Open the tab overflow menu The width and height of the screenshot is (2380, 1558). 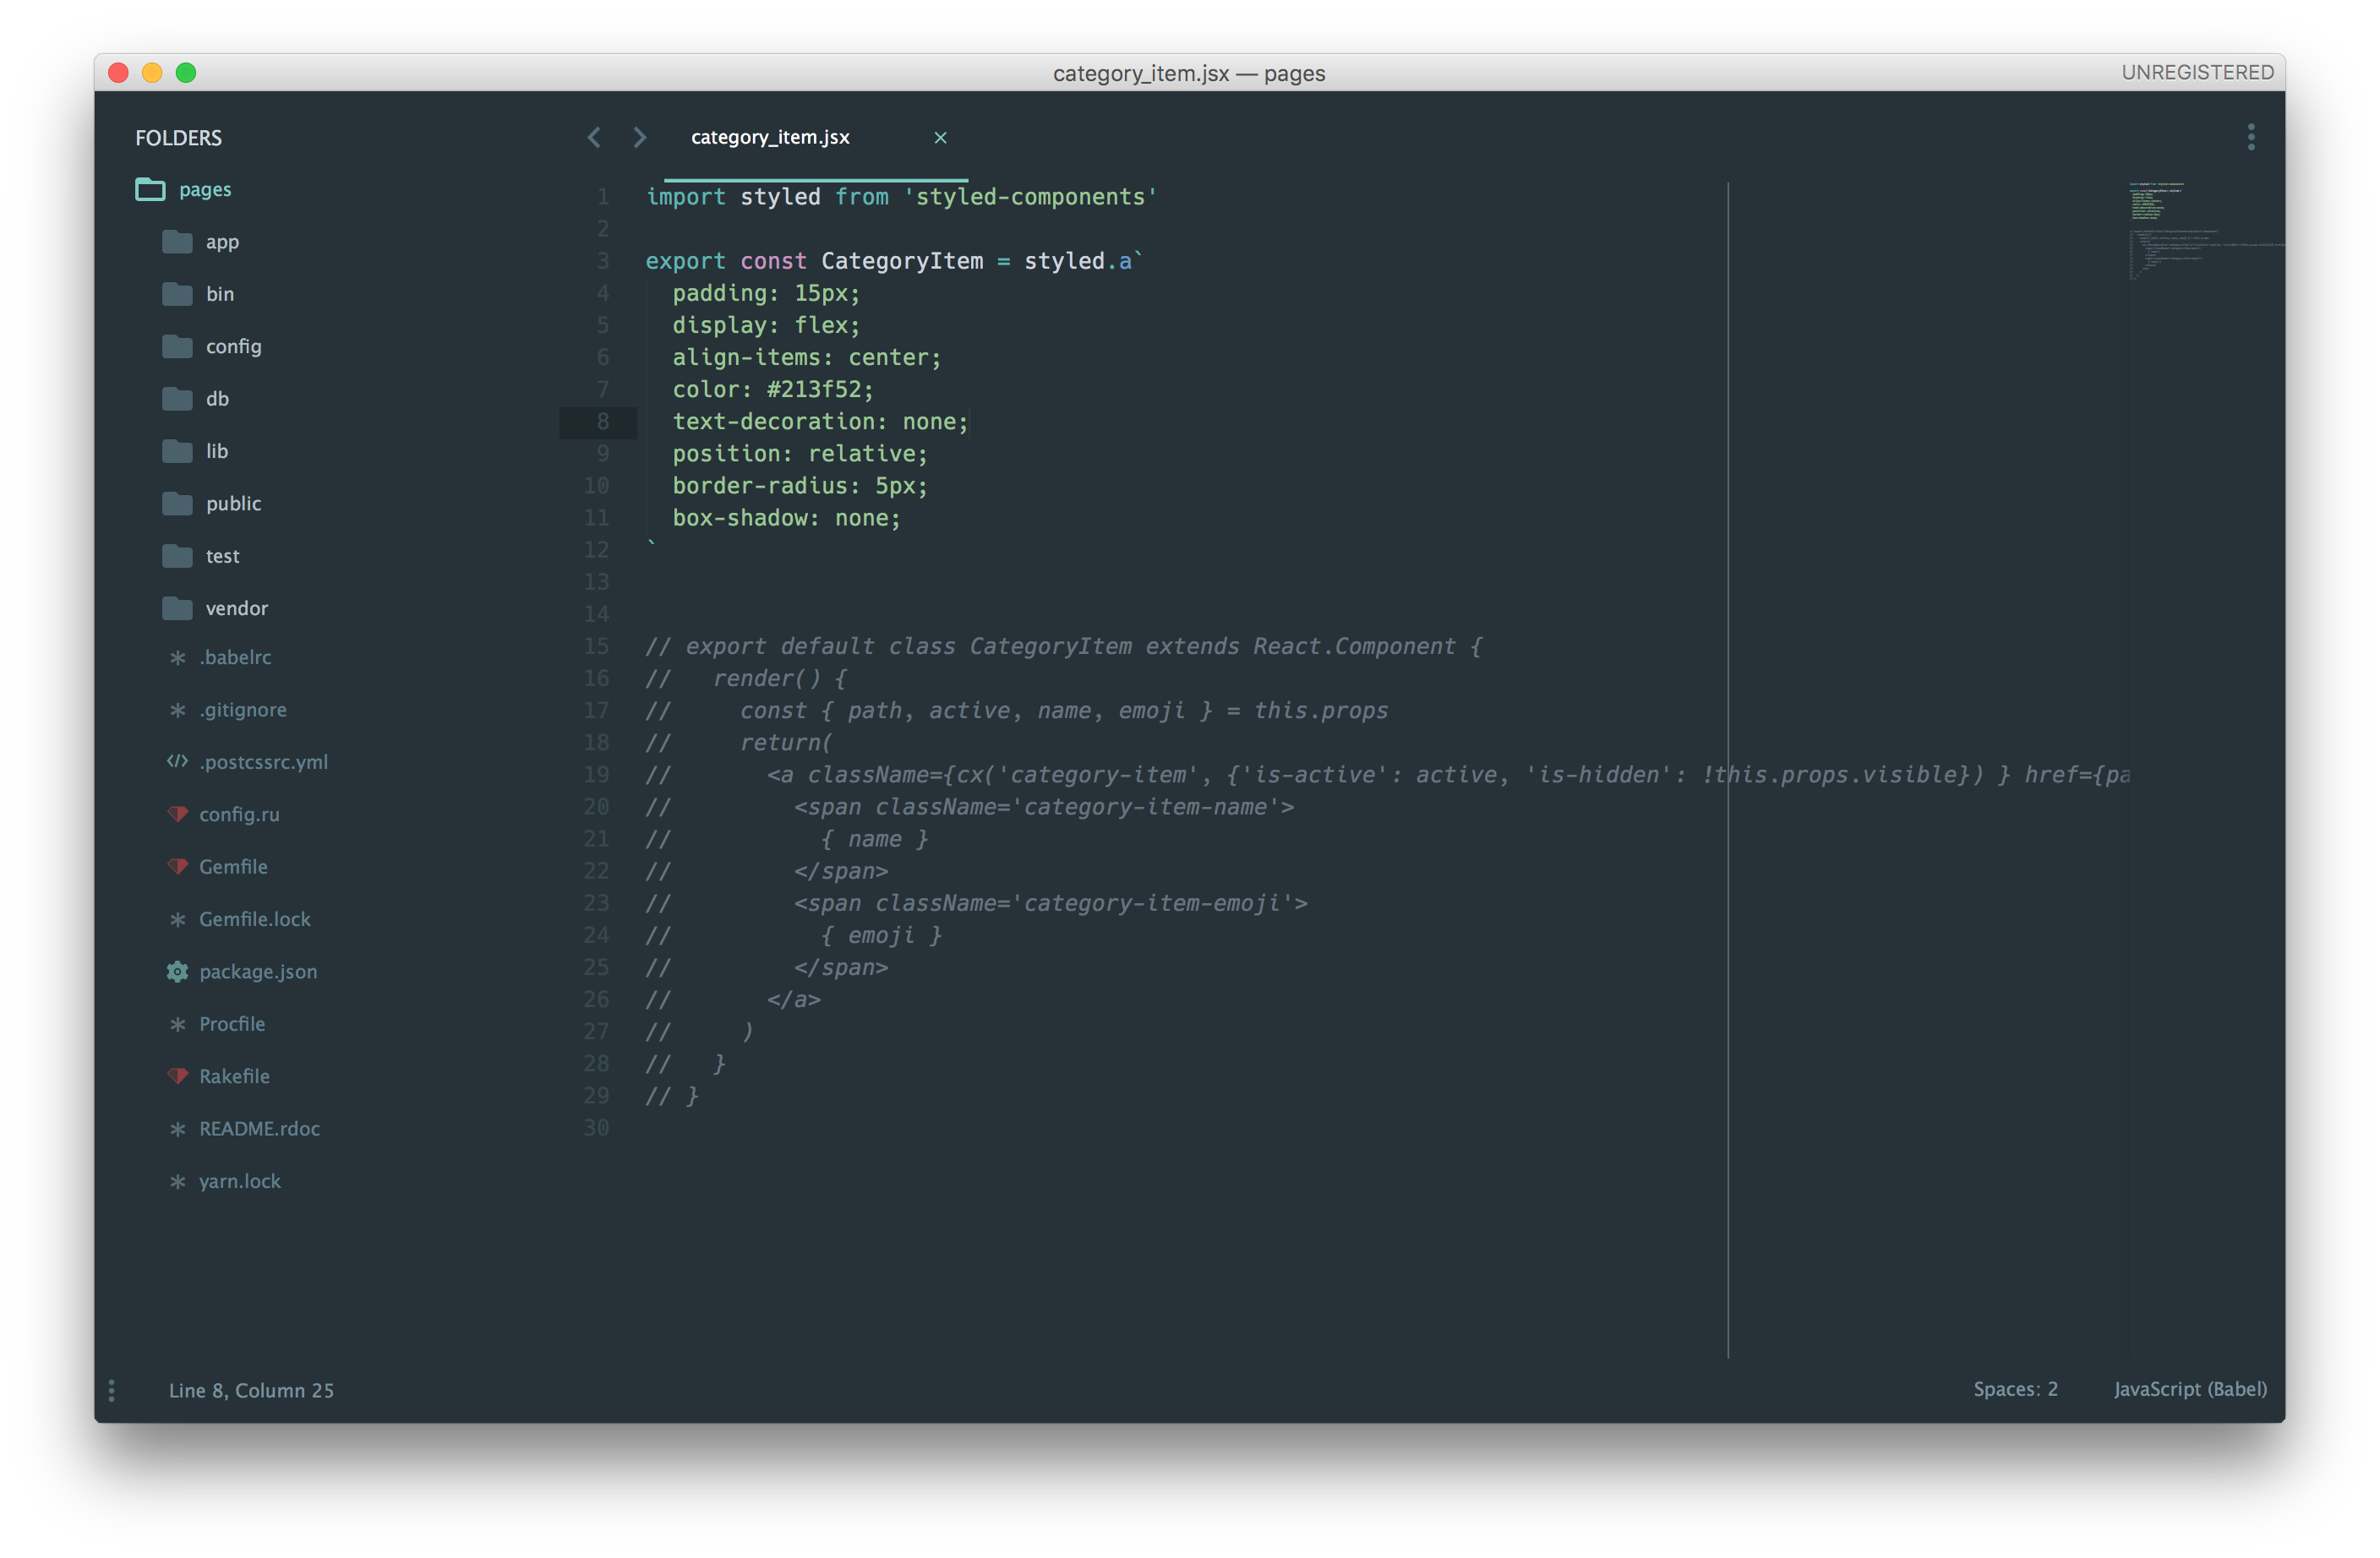click(x=2251, y=136)
